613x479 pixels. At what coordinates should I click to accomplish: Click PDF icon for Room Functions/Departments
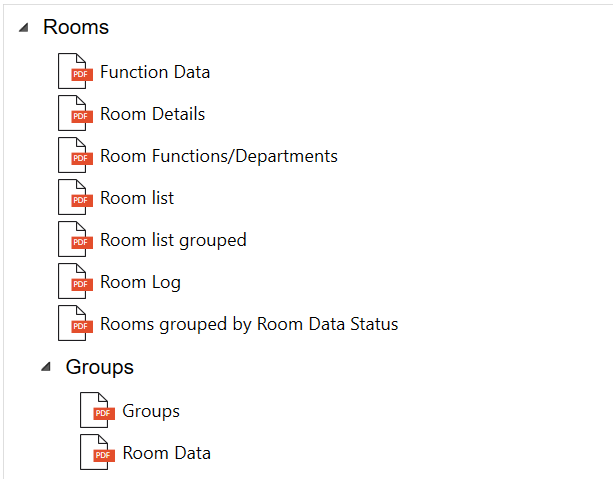coord(74,157)
